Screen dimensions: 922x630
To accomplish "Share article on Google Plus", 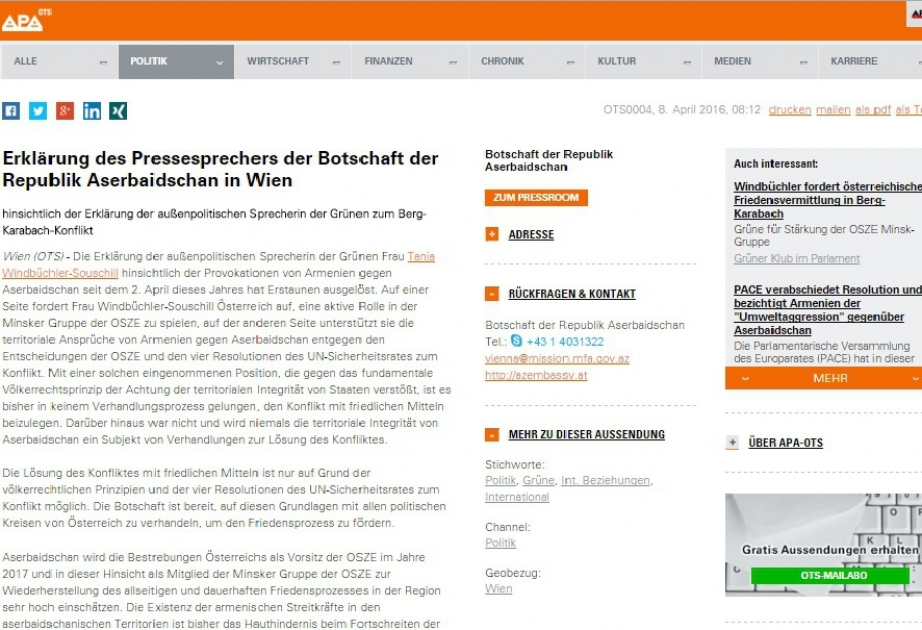I will [x=65, y=111].
